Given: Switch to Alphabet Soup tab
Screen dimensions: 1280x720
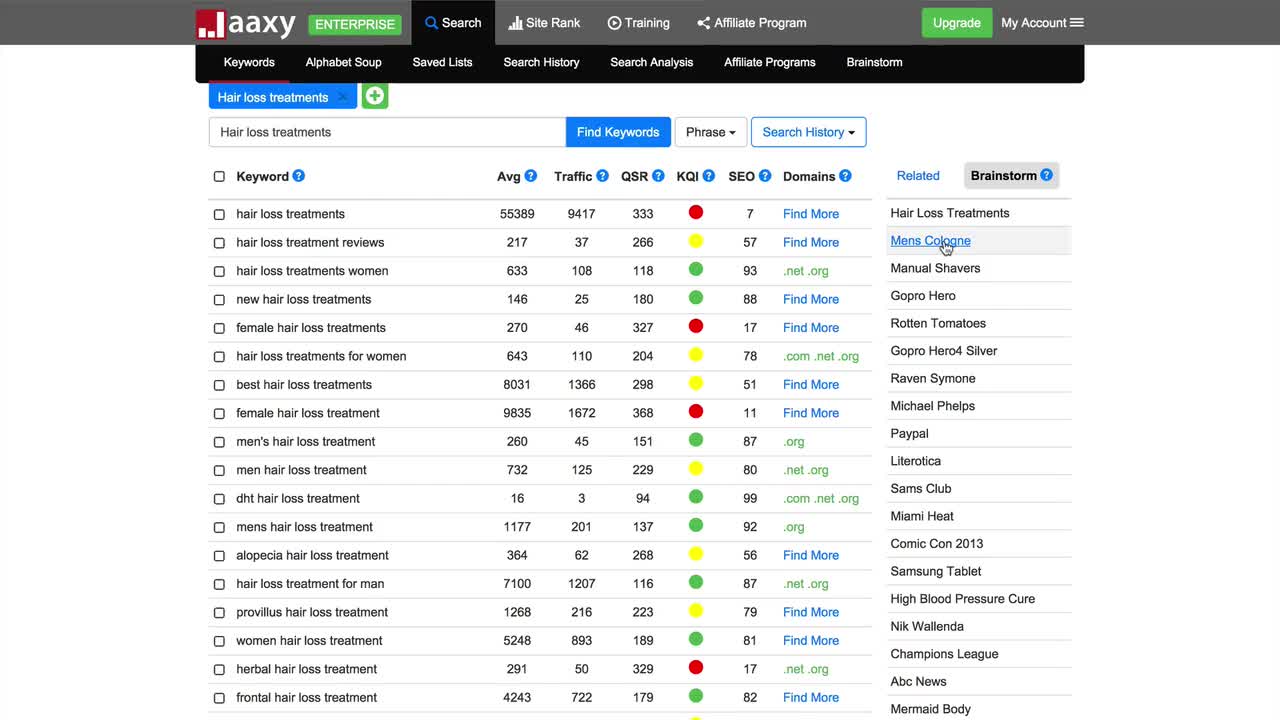Looking at the screenshot, I should 343,62.
